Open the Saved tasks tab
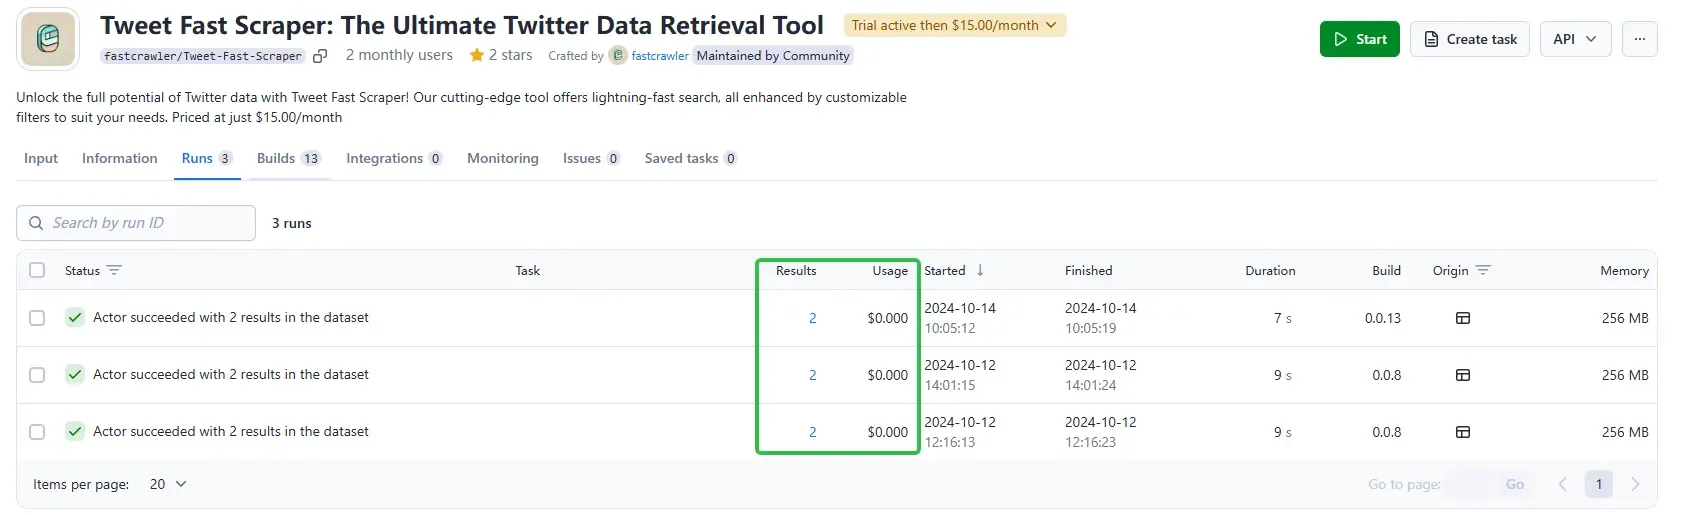This screenshot has height=515, width=1681. tap(691, 158)
